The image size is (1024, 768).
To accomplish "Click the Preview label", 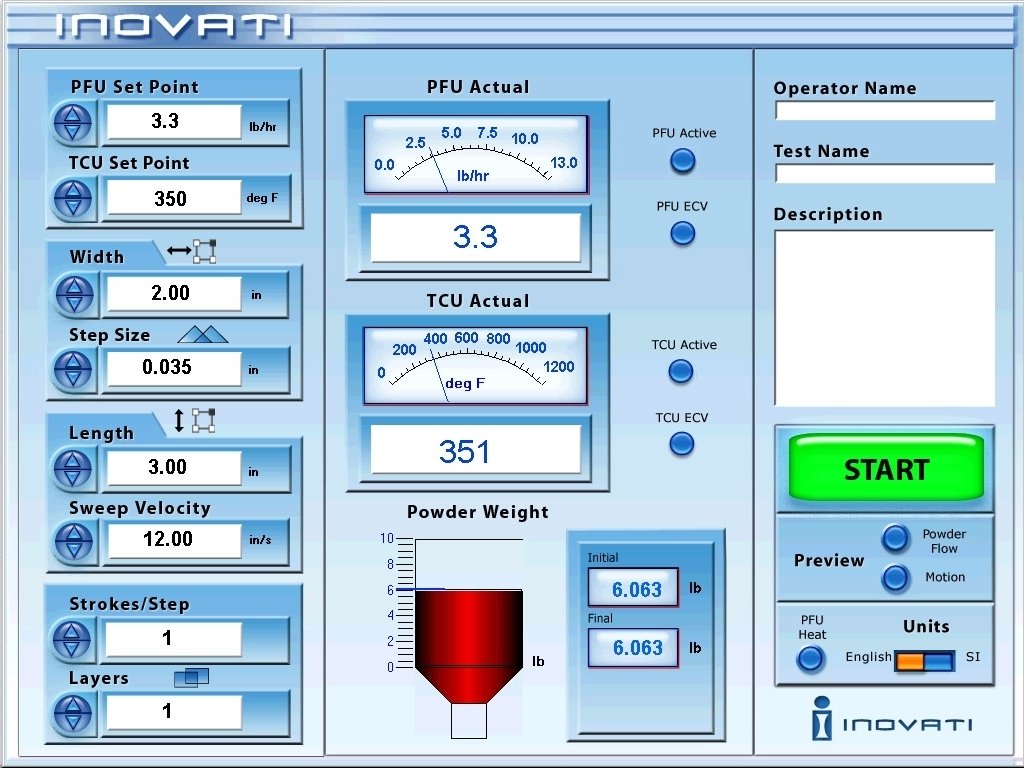I will pyautogui.click(x=829, y=561).
